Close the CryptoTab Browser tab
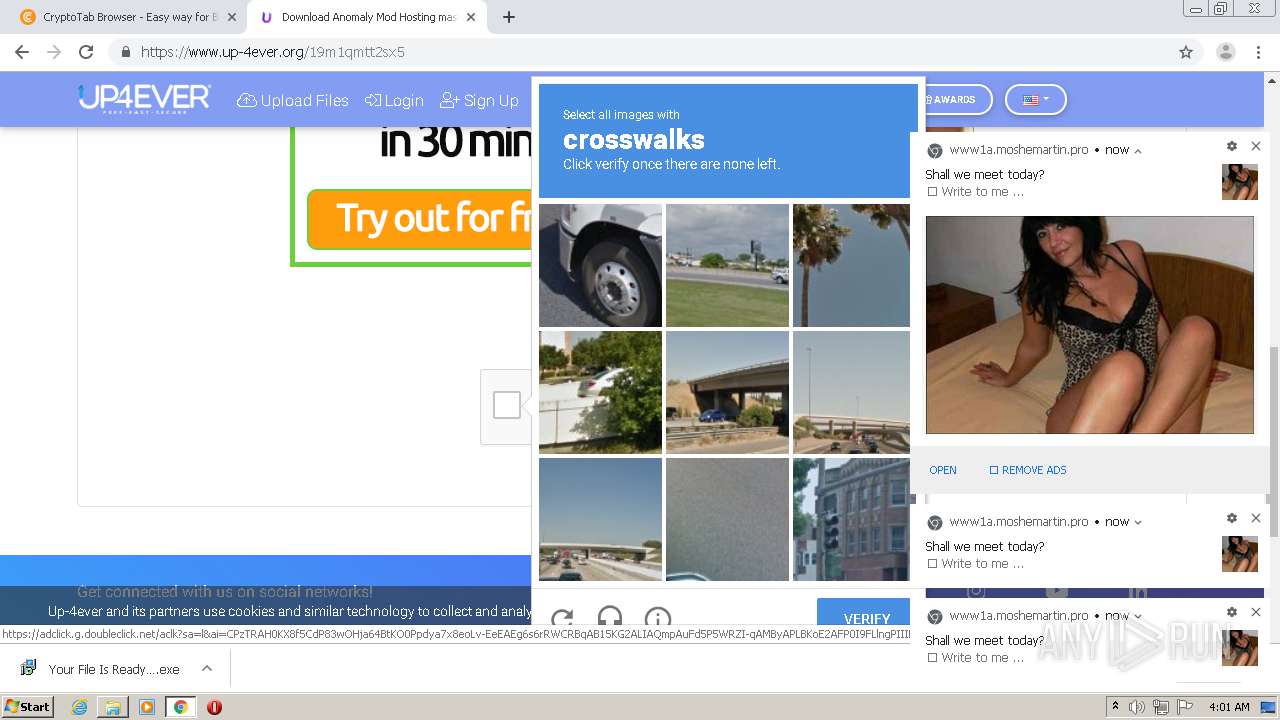Screen dimensions: 1280x720 231,17
